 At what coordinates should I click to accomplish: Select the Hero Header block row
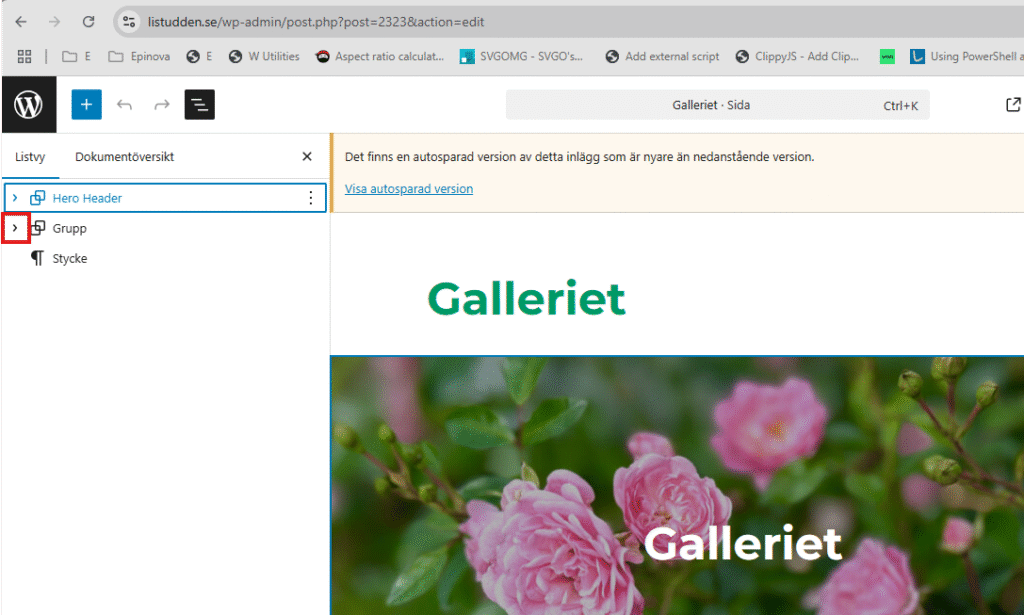point(165,198)
